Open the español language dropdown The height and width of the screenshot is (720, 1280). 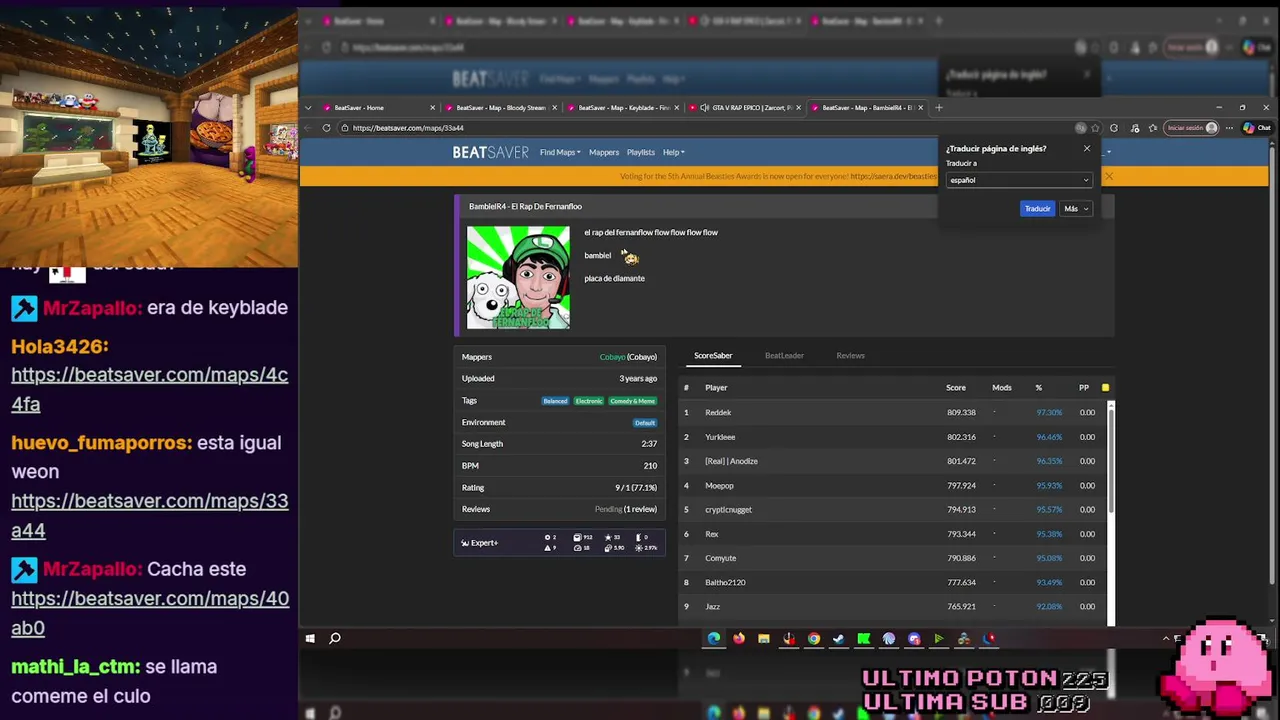pyautogui.click(x=1018, y=180)
